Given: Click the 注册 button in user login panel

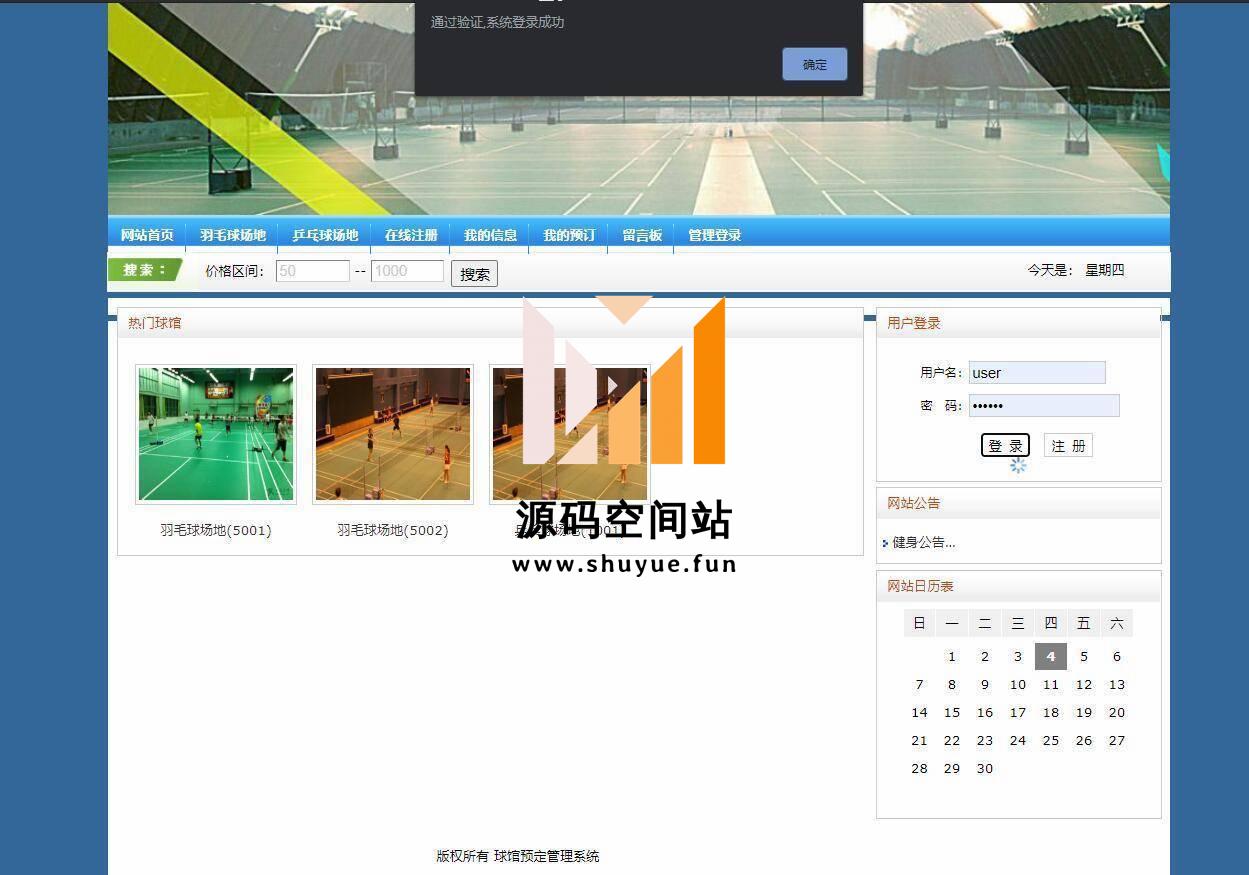Looking at the screenshot, I should 1068,446.
